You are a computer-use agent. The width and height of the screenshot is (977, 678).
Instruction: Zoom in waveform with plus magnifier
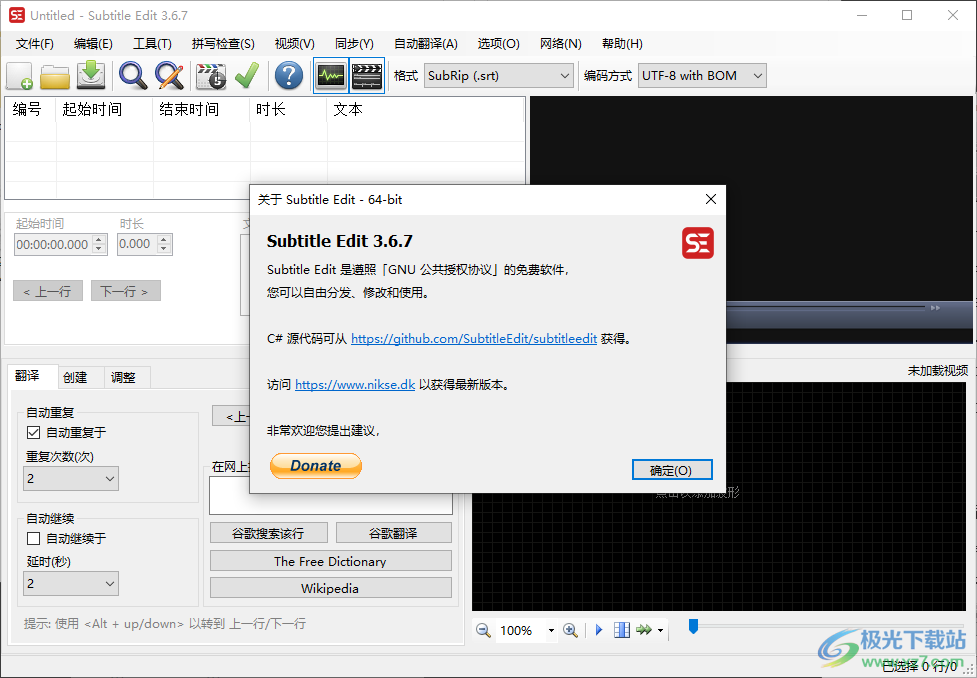tap(570, 630)
